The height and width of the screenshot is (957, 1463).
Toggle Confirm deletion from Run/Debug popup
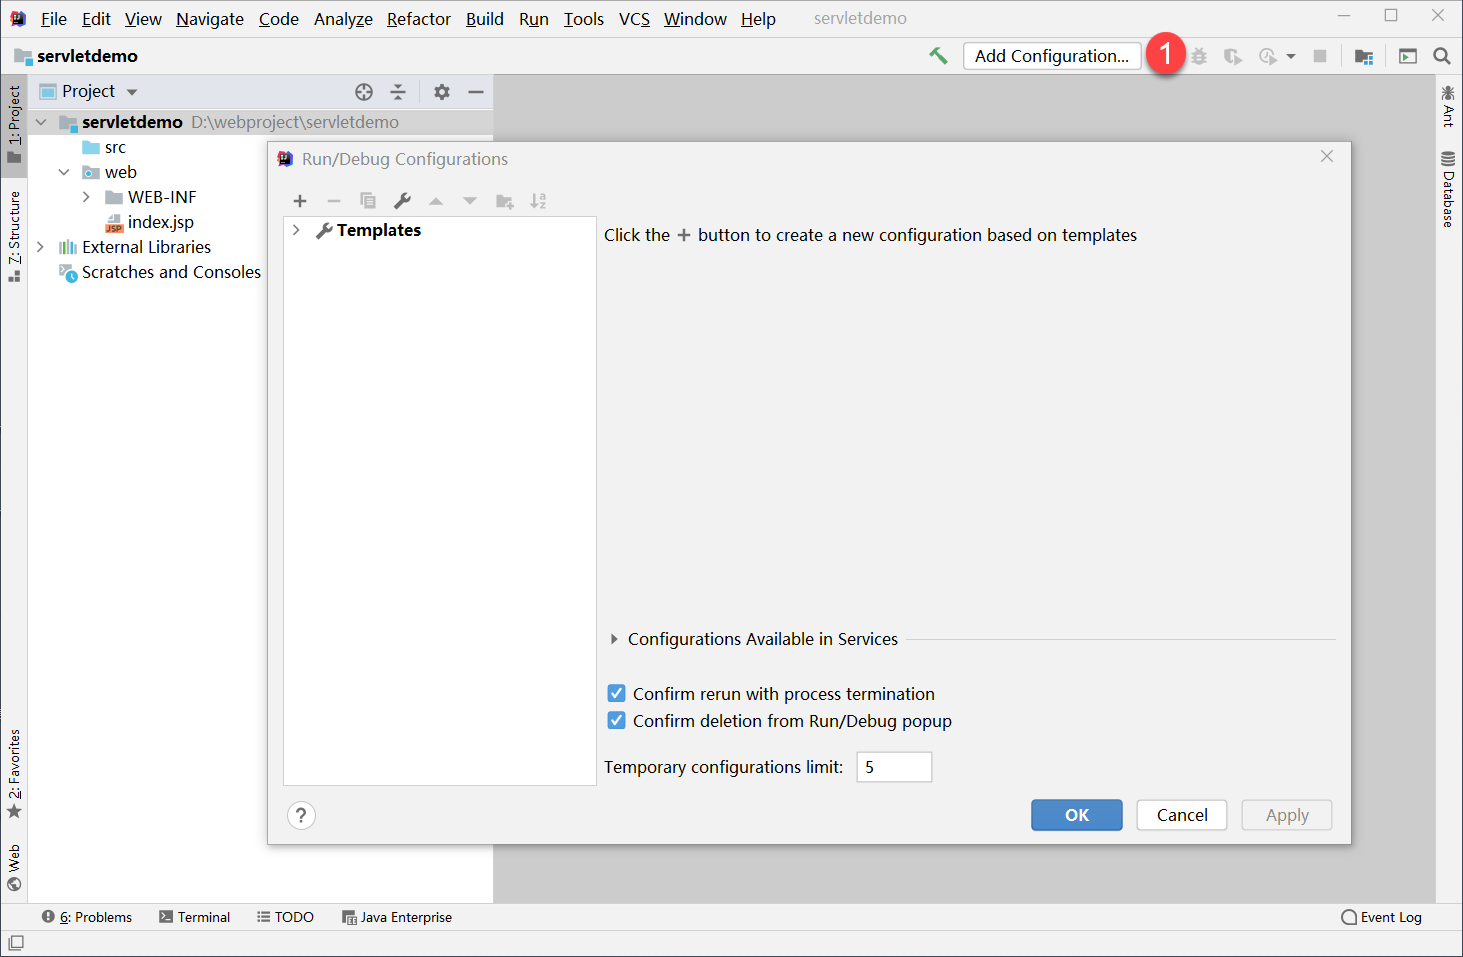click(x=617, y=720)
